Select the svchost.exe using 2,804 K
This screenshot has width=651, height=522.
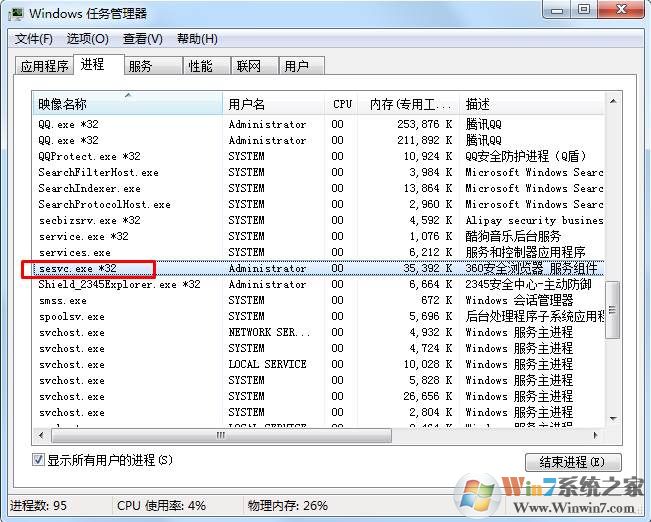pyautogui.click(x=318, y=412)
